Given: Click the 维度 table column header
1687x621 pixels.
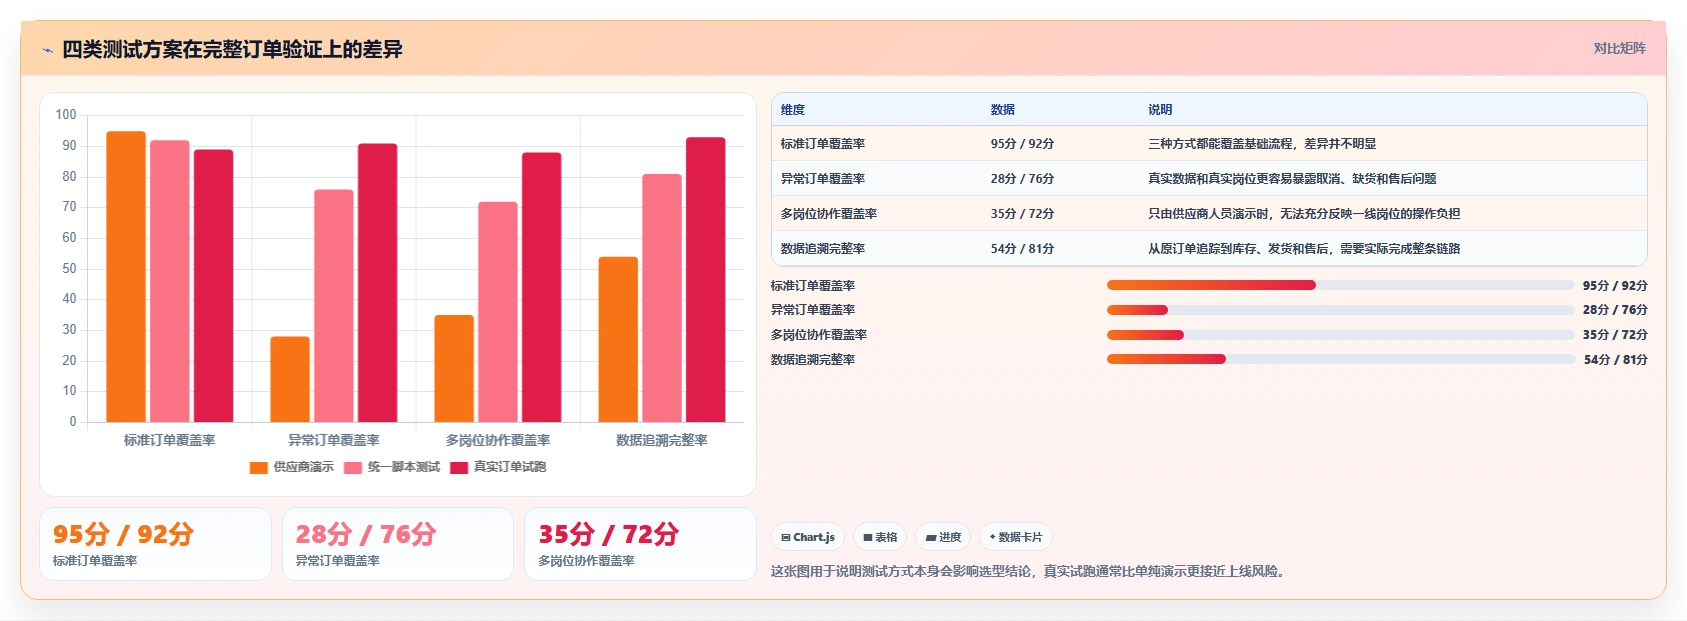Looking at the screenshot, I should tap(793, 110).
